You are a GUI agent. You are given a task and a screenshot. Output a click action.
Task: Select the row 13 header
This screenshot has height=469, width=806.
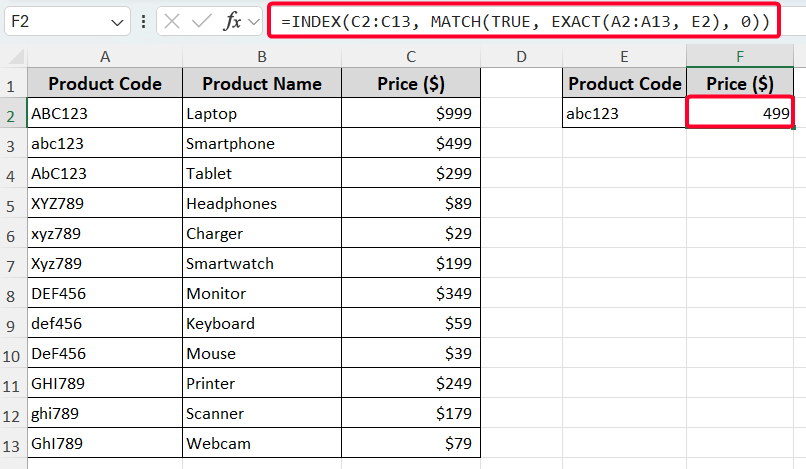tap(14, 443)
